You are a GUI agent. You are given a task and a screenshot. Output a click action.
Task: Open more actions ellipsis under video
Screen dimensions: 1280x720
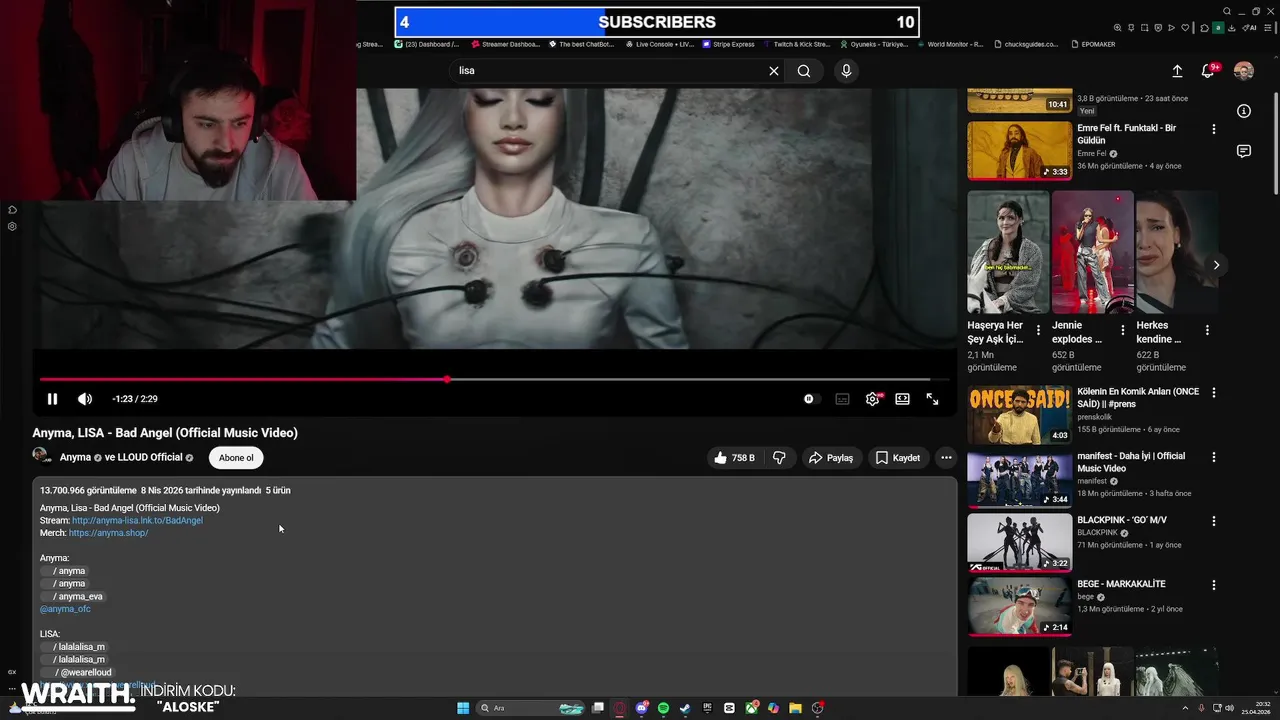(x=946, y=458)
